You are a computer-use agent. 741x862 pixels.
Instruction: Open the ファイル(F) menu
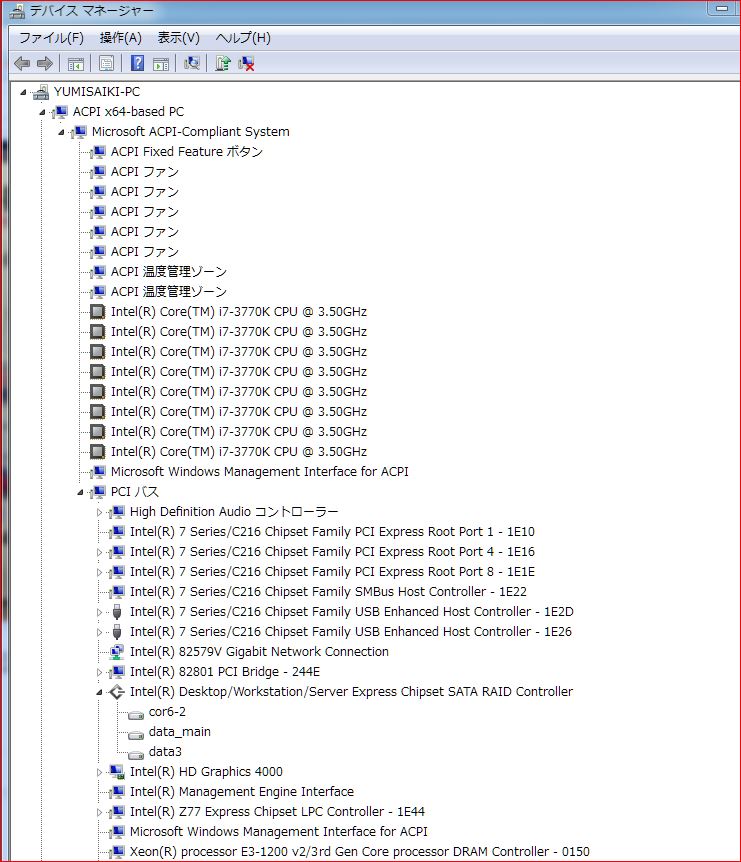(51, 38)
